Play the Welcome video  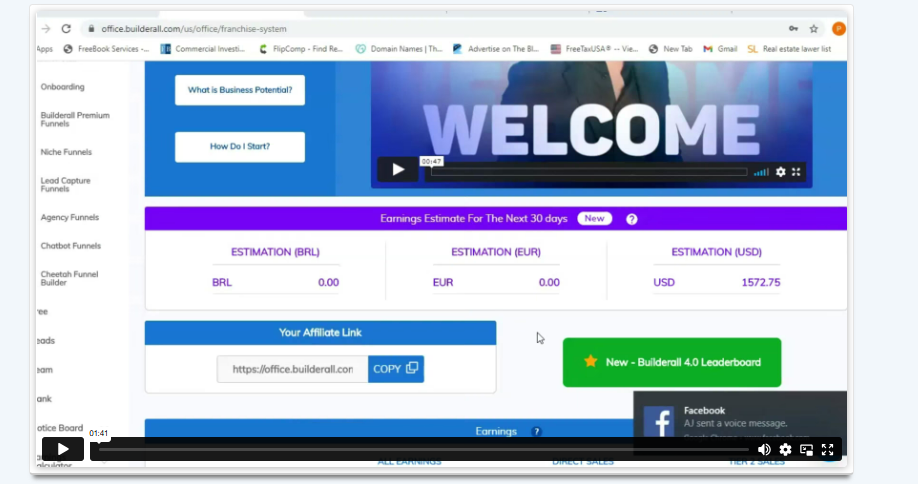[x=398, y=170]
